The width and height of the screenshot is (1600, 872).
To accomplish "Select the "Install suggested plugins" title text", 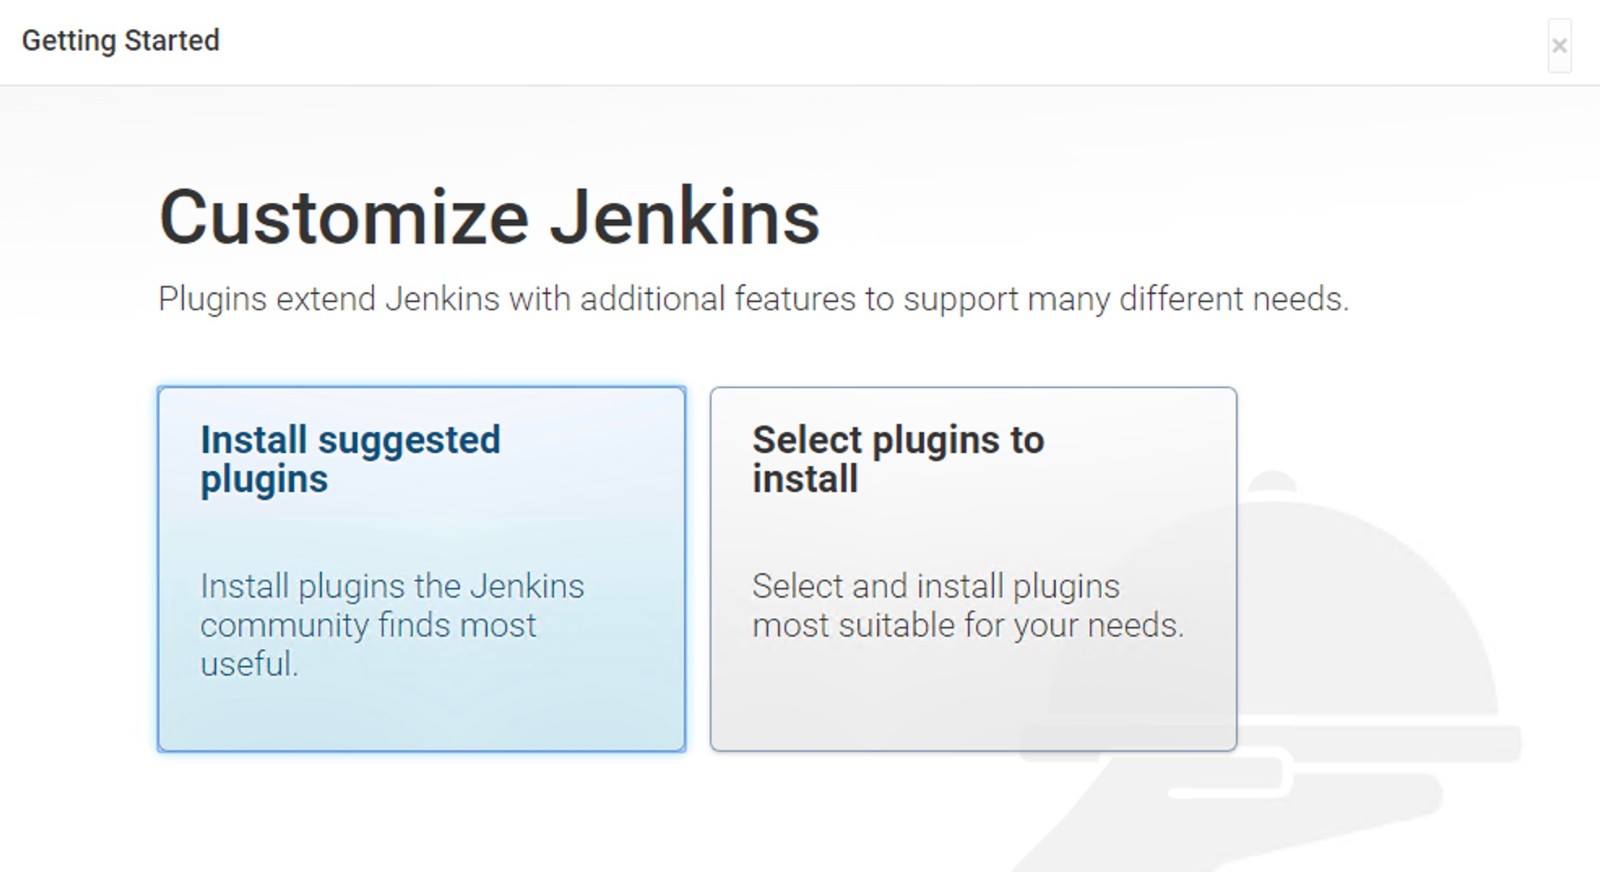I will 350,459.
